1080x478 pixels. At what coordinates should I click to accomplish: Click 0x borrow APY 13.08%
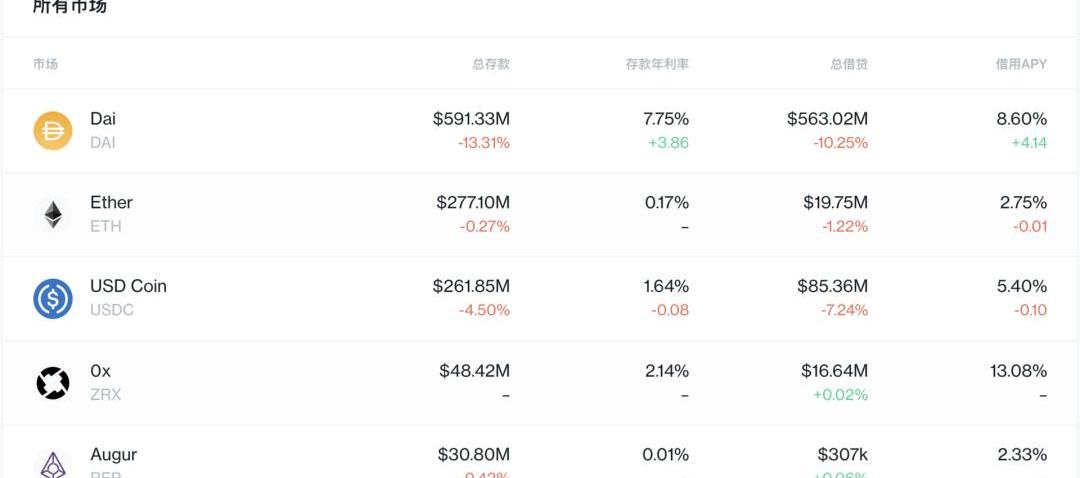1019,371
